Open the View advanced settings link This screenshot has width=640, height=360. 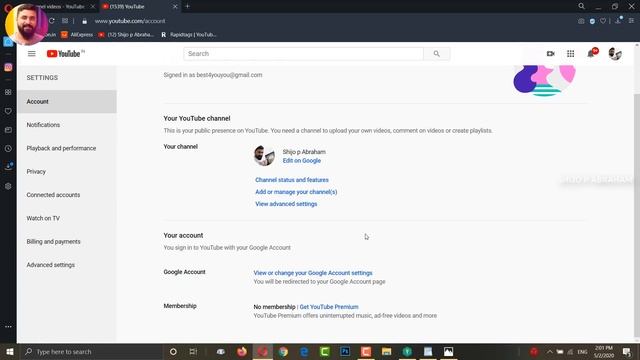286,204
